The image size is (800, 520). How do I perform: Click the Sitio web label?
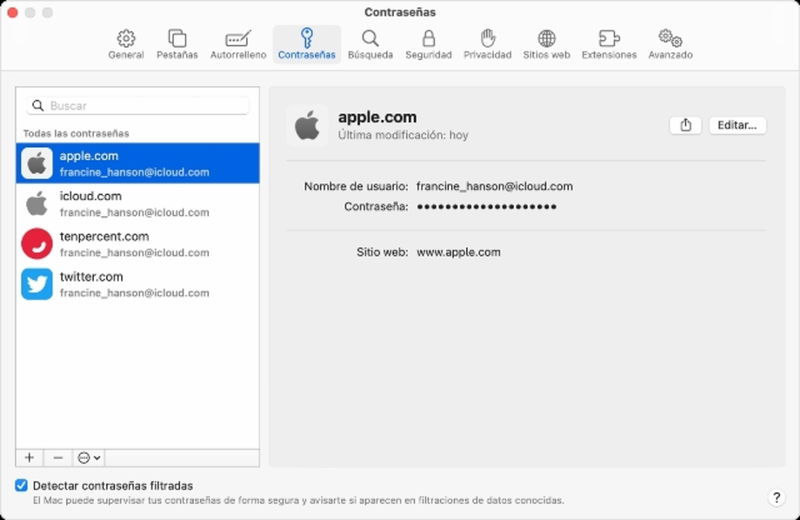(382, 252)
